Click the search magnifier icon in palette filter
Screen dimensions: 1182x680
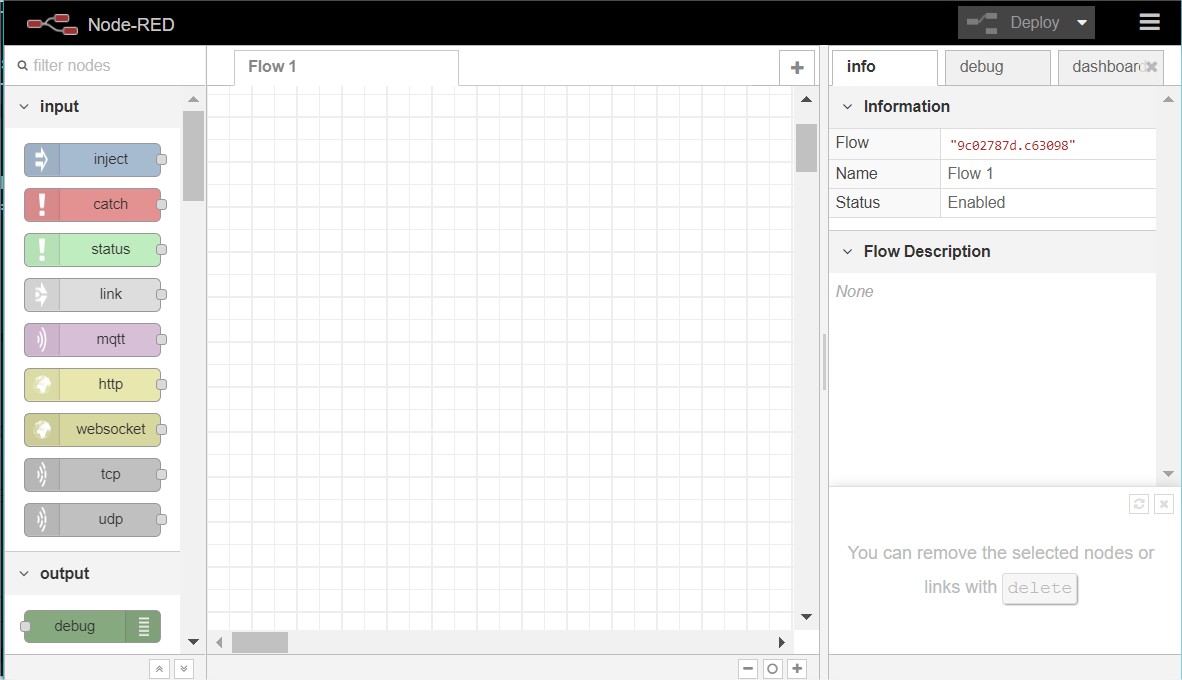23,66
